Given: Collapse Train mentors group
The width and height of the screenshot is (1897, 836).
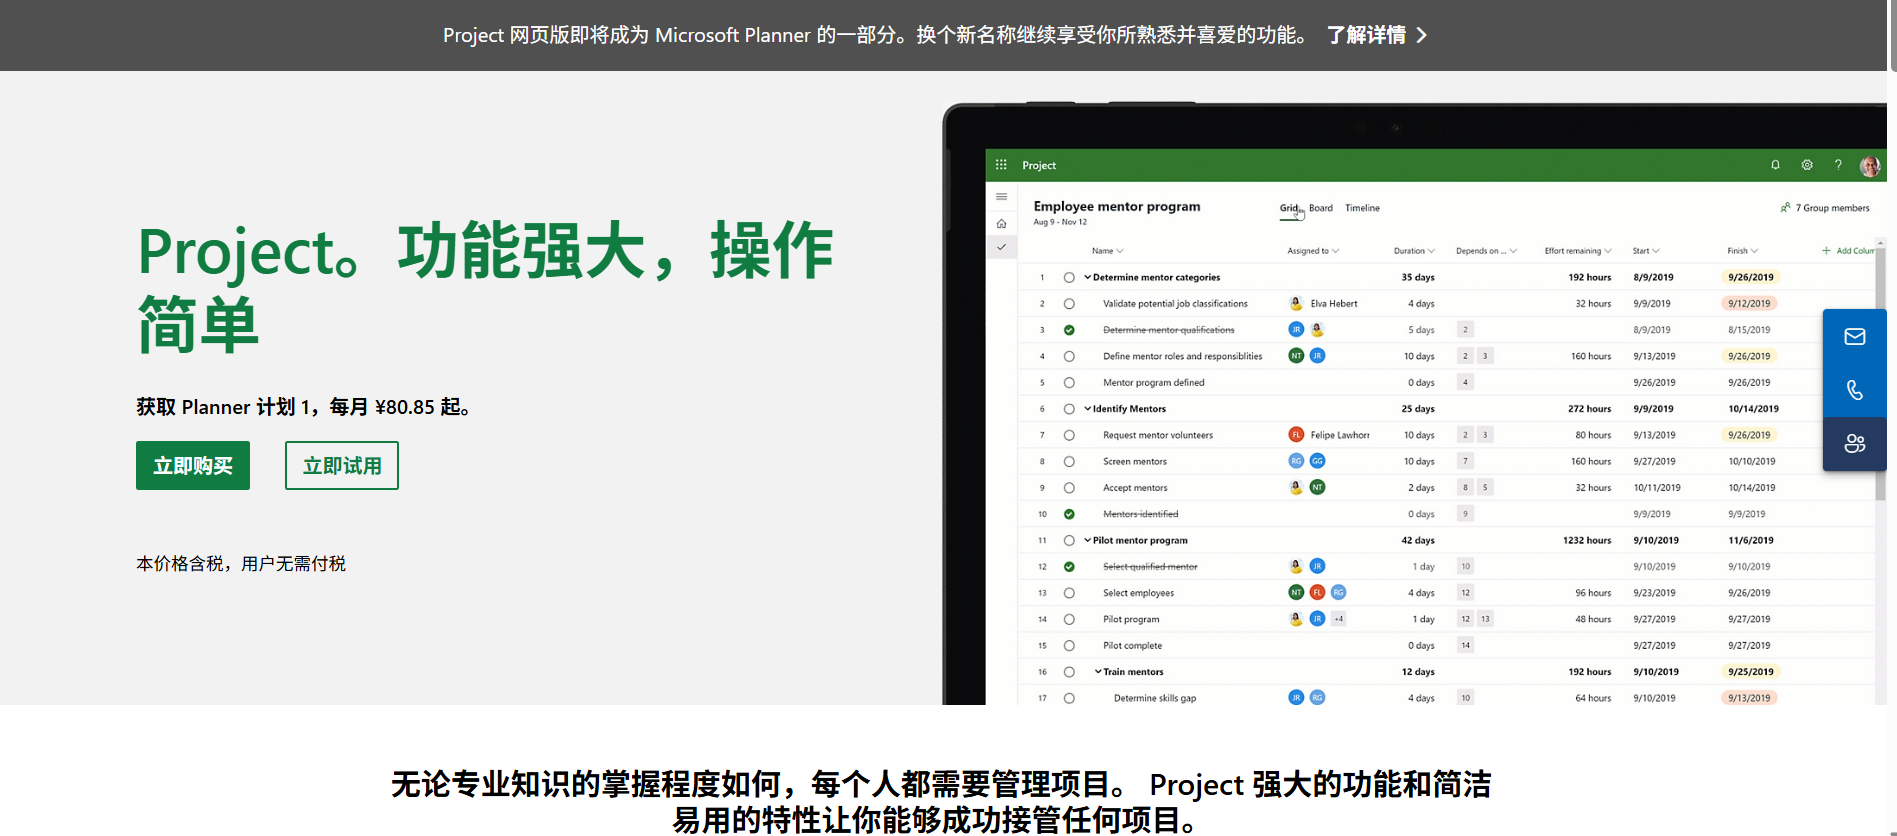Looking at the screenshot, I should click(x=1098, y=672).
